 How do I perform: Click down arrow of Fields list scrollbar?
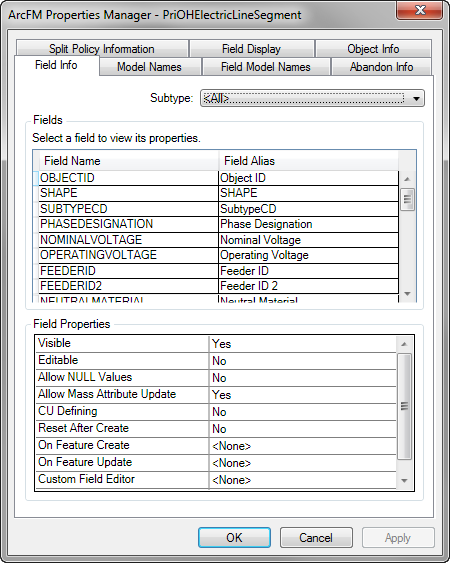[407, 294]
